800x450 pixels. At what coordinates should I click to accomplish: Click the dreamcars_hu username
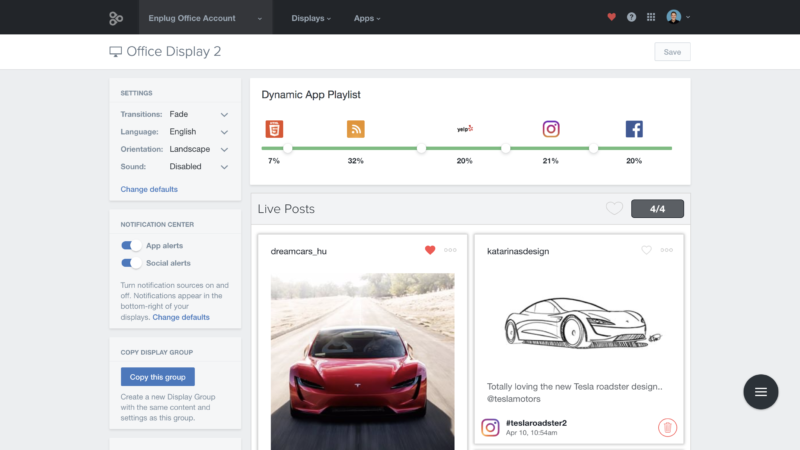click(x=298, y=251)
